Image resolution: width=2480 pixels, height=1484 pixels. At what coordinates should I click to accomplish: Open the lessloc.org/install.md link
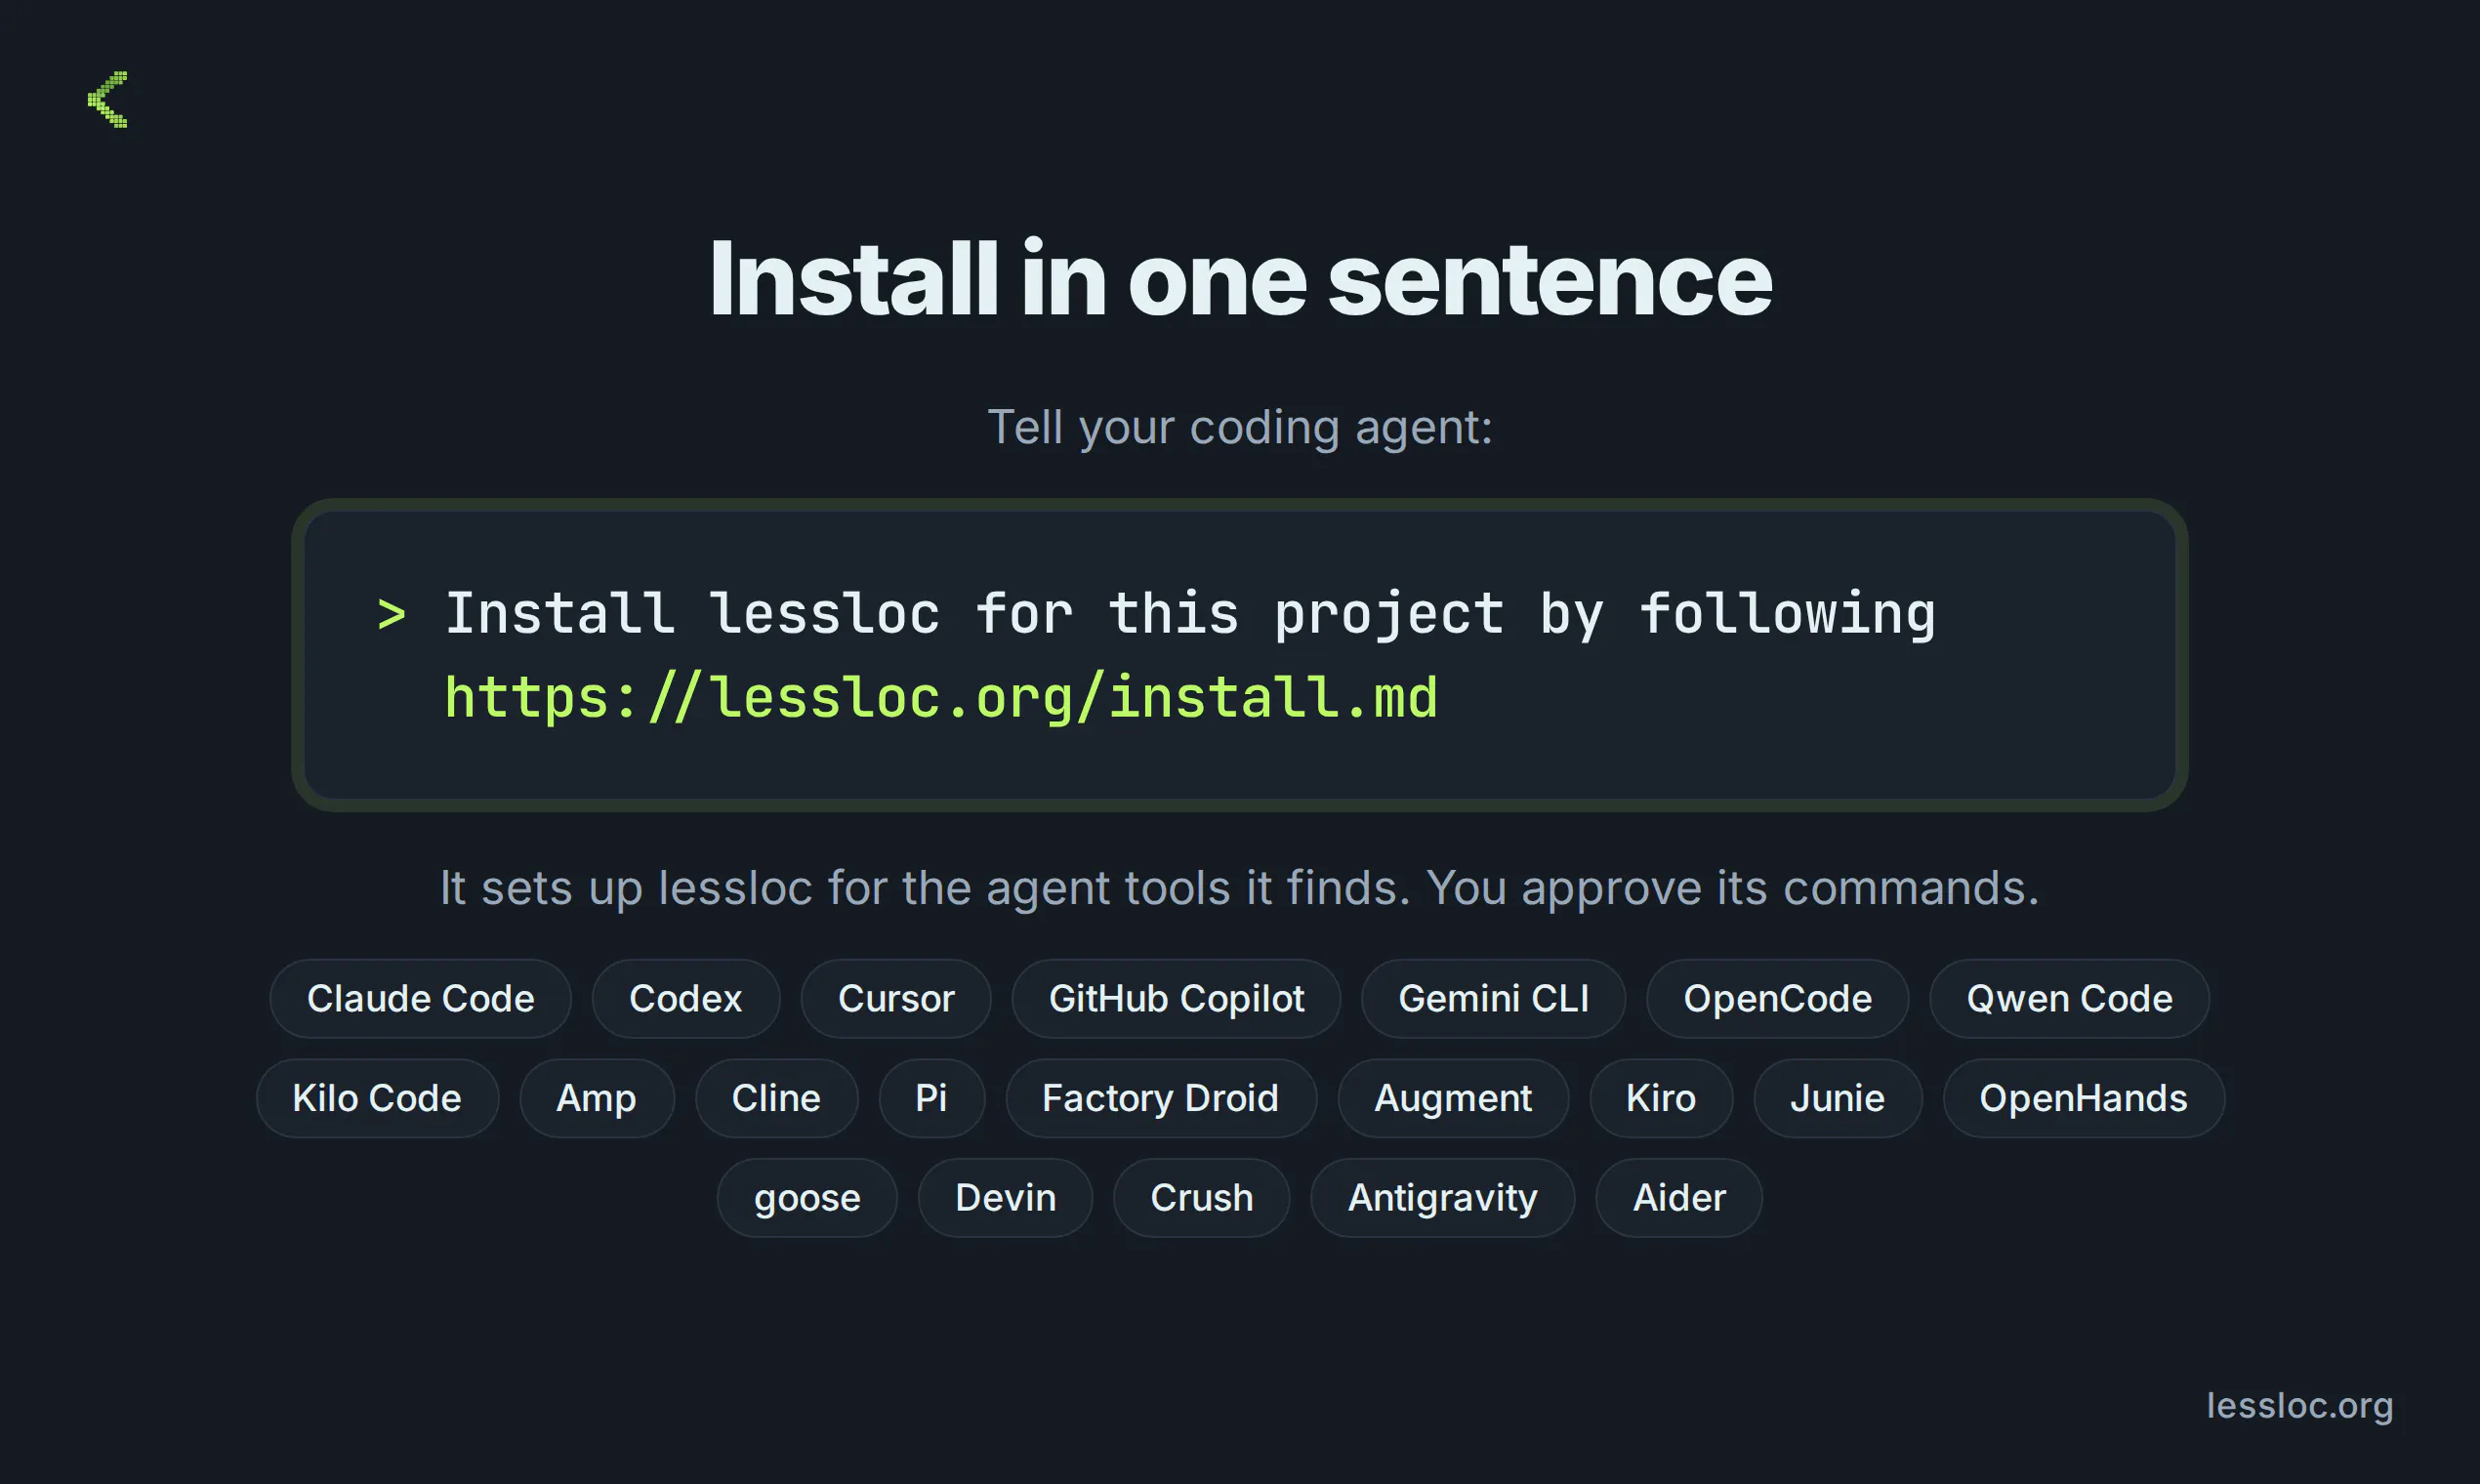[x=941, y=697]
